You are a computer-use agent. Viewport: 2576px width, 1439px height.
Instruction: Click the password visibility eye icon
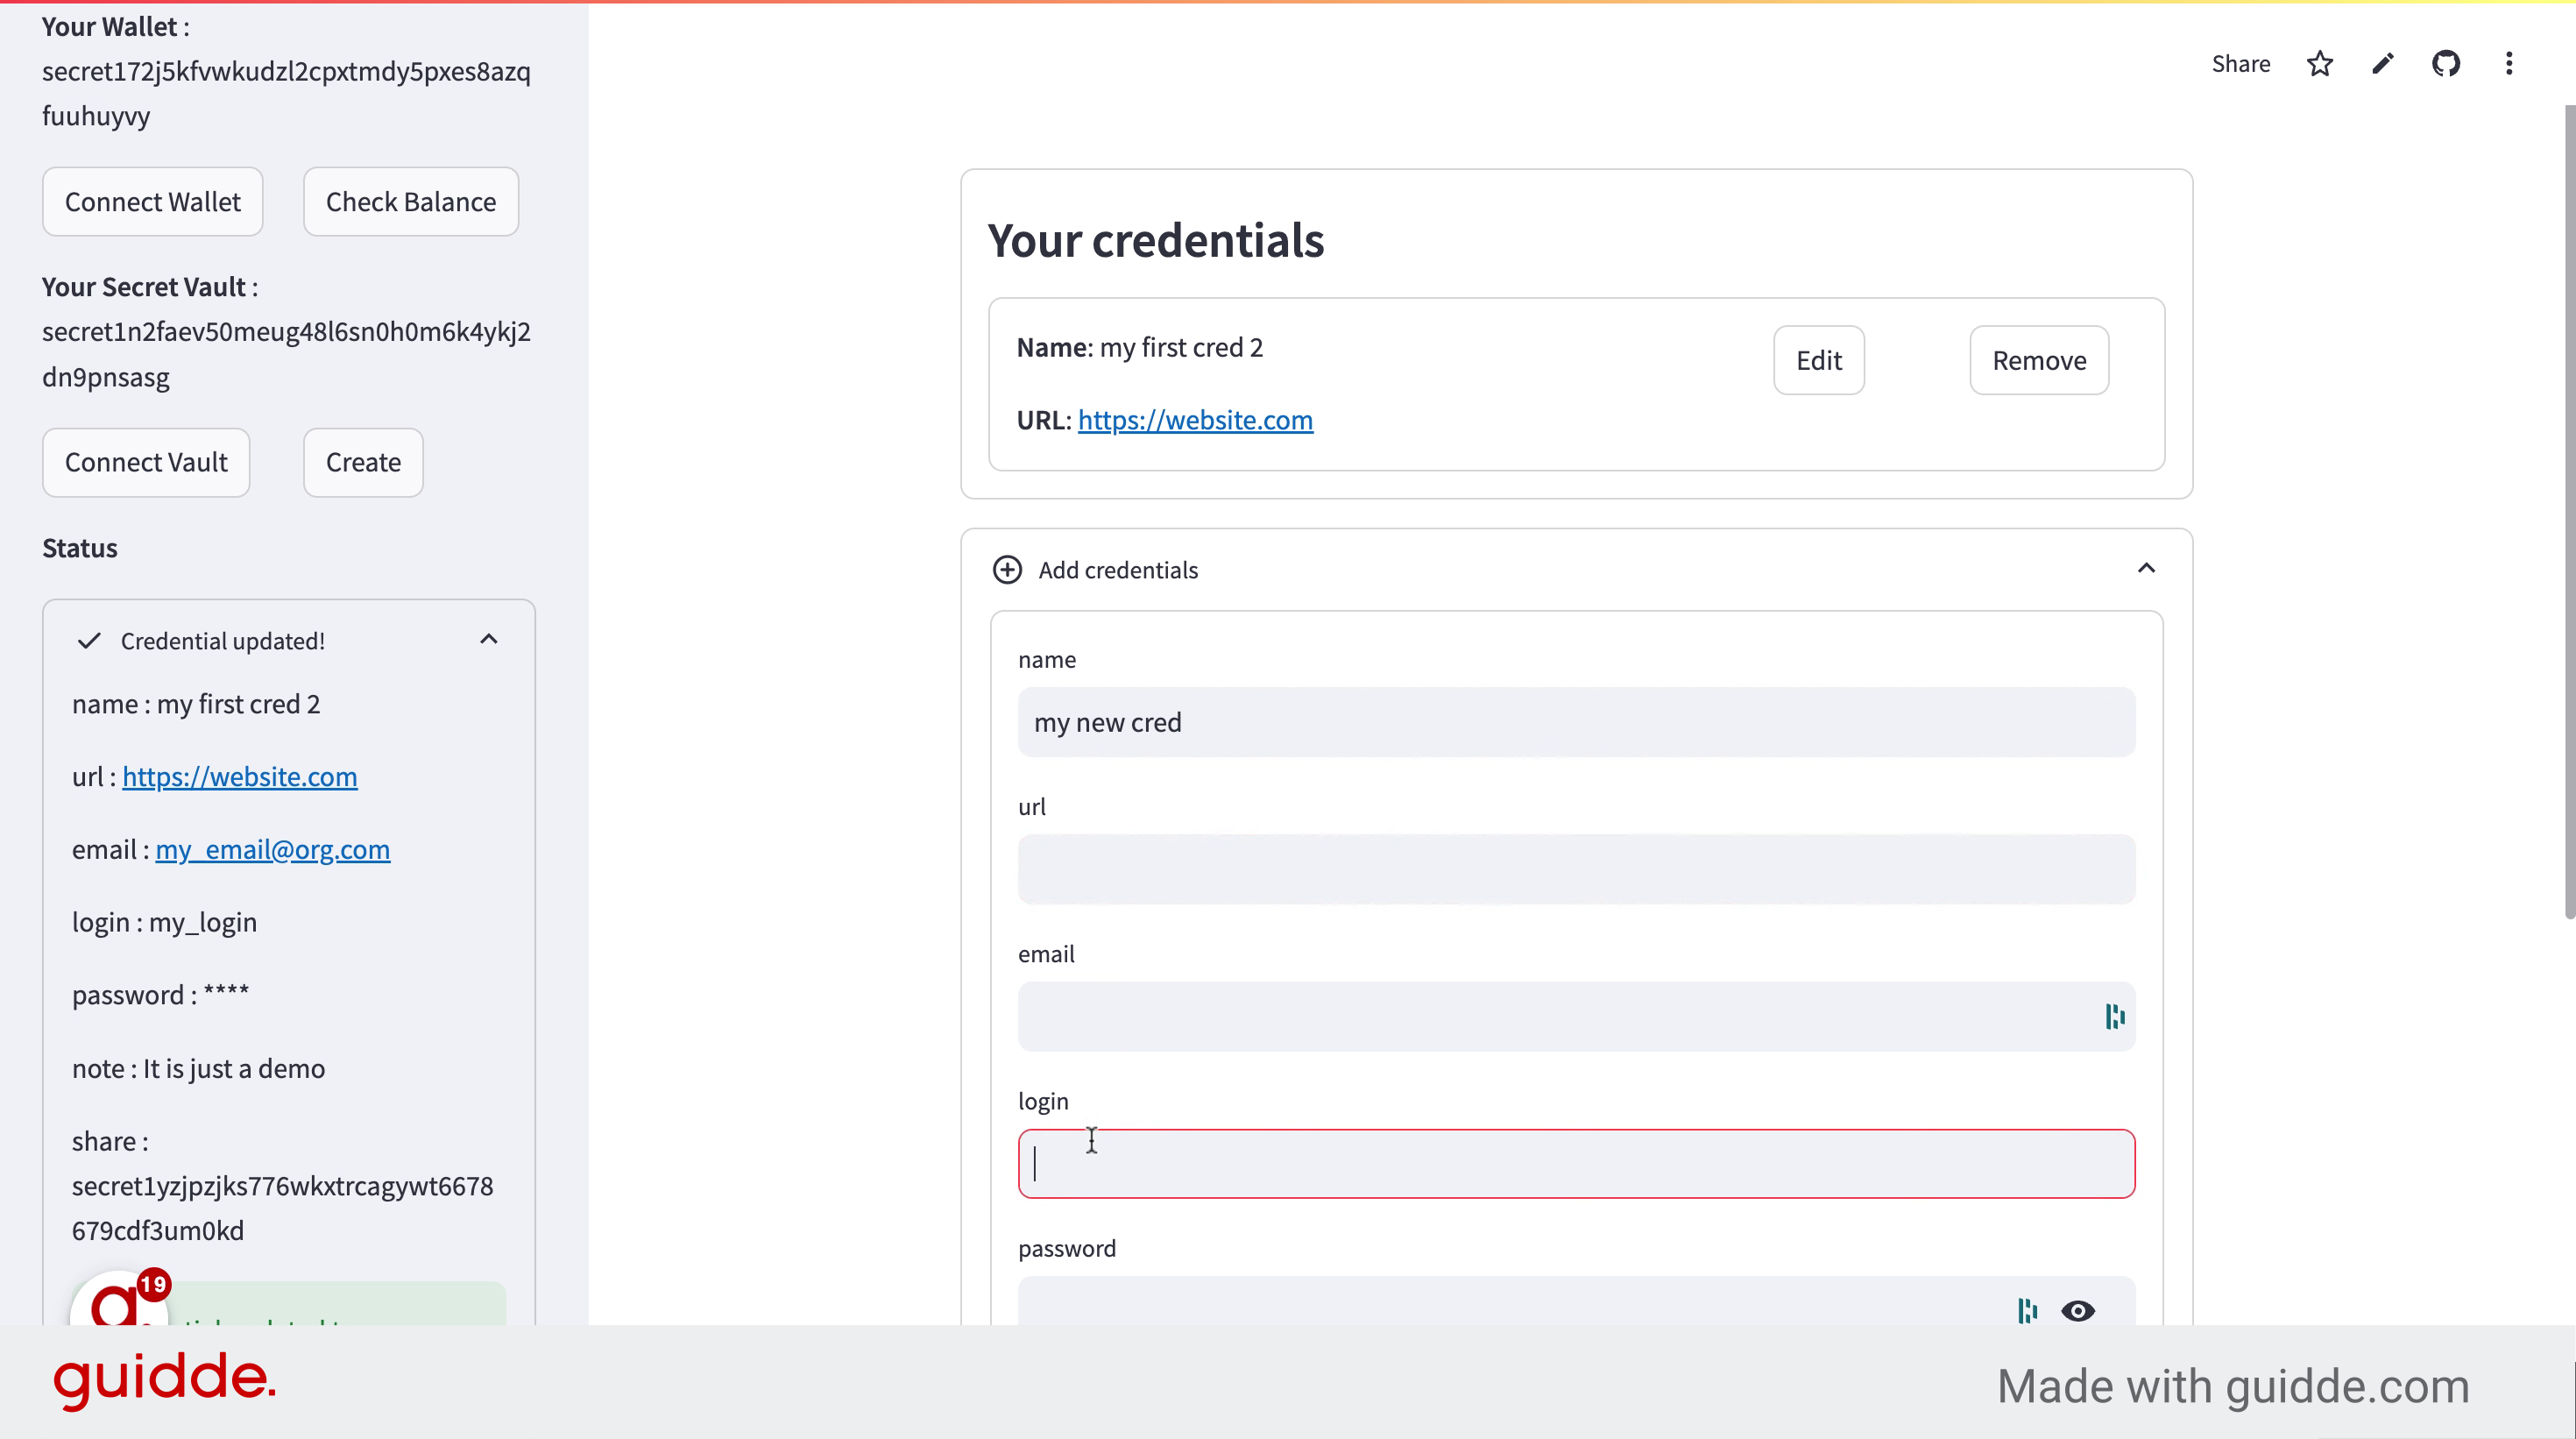coord(2079,1310)
